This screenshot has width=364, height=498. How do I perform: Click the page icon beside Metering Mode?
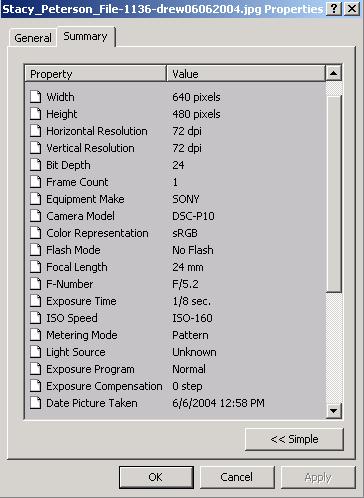coord(36,335)
